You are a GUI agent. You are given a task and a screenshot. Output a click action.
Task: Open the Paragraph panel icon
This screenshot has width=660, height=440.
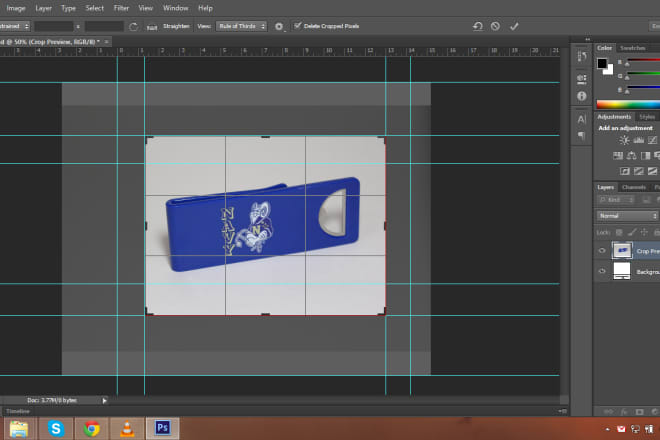pyautogui.click(x=581, y=136)
